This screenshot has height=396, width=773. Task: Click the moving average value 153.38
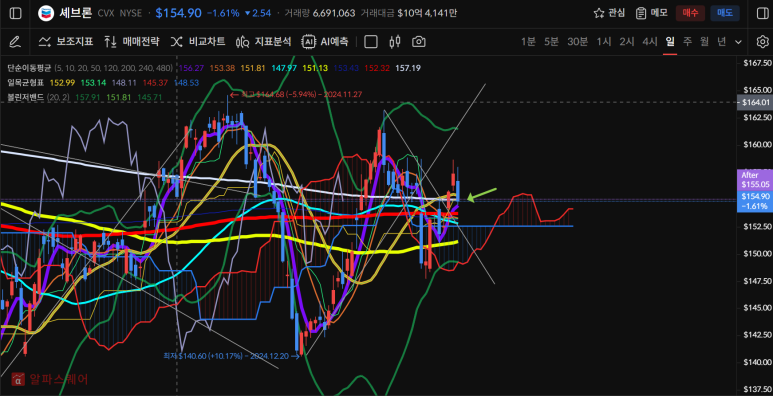(222, 68)
